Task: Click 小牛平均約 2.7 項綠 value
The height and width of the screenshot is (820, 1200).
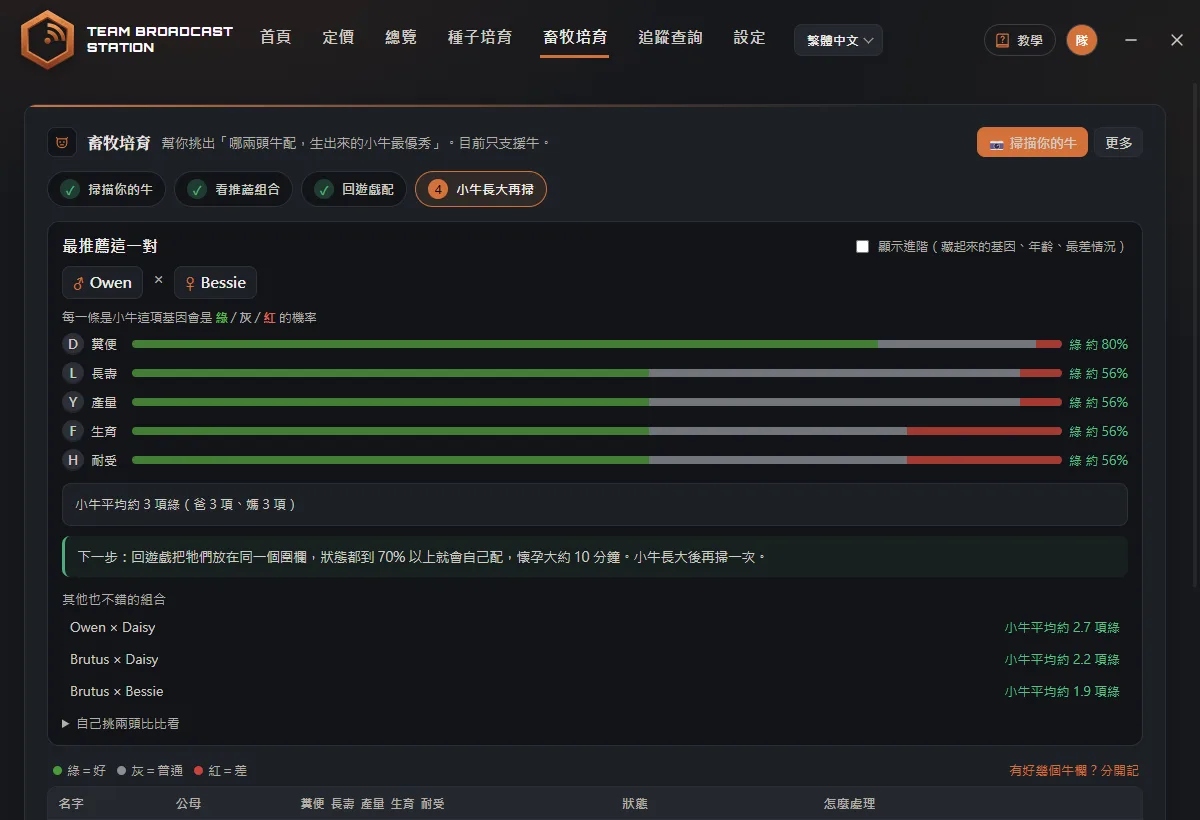Action: click(x=1062, y=628)
